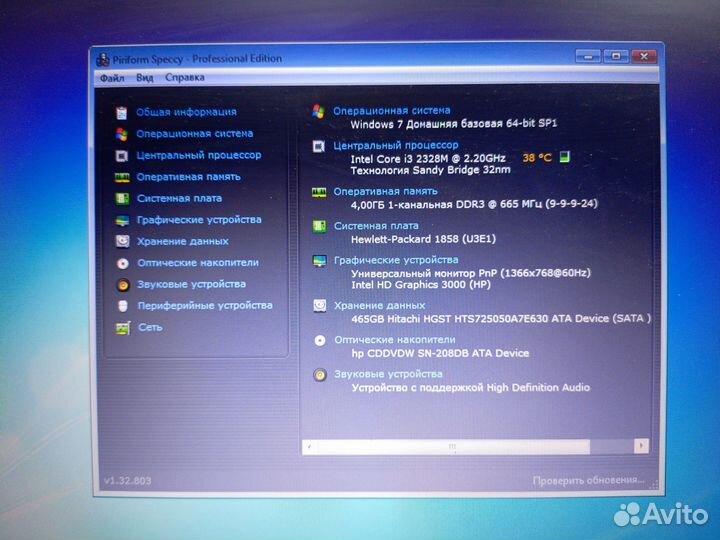Click the 38 °C CPU temperature value
Screen dimensions: 720x540
coord(537,158)
